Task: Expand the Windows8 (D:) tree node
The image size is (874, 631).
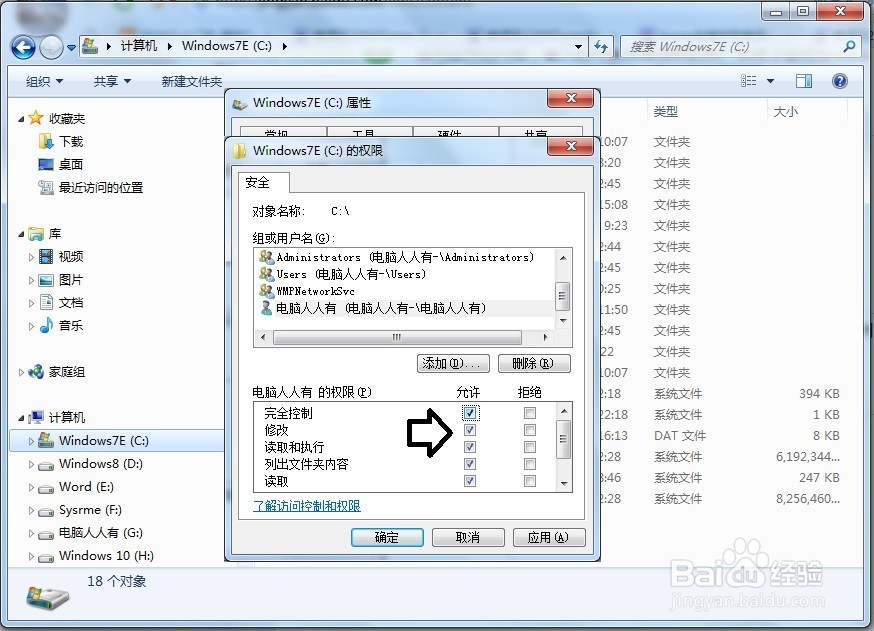Action: pos(31,464)
